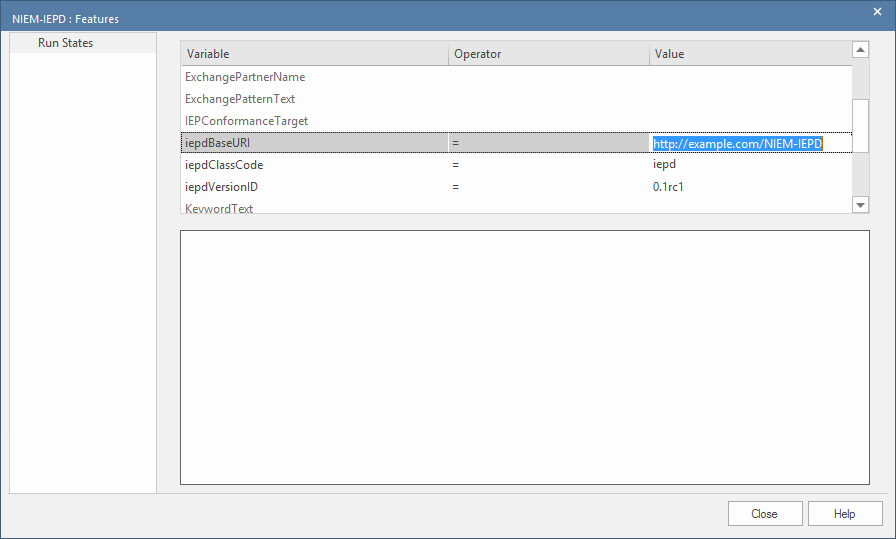Select the ExchangePatternText variable
Screen dimensions: 896x539
point(240,99)
